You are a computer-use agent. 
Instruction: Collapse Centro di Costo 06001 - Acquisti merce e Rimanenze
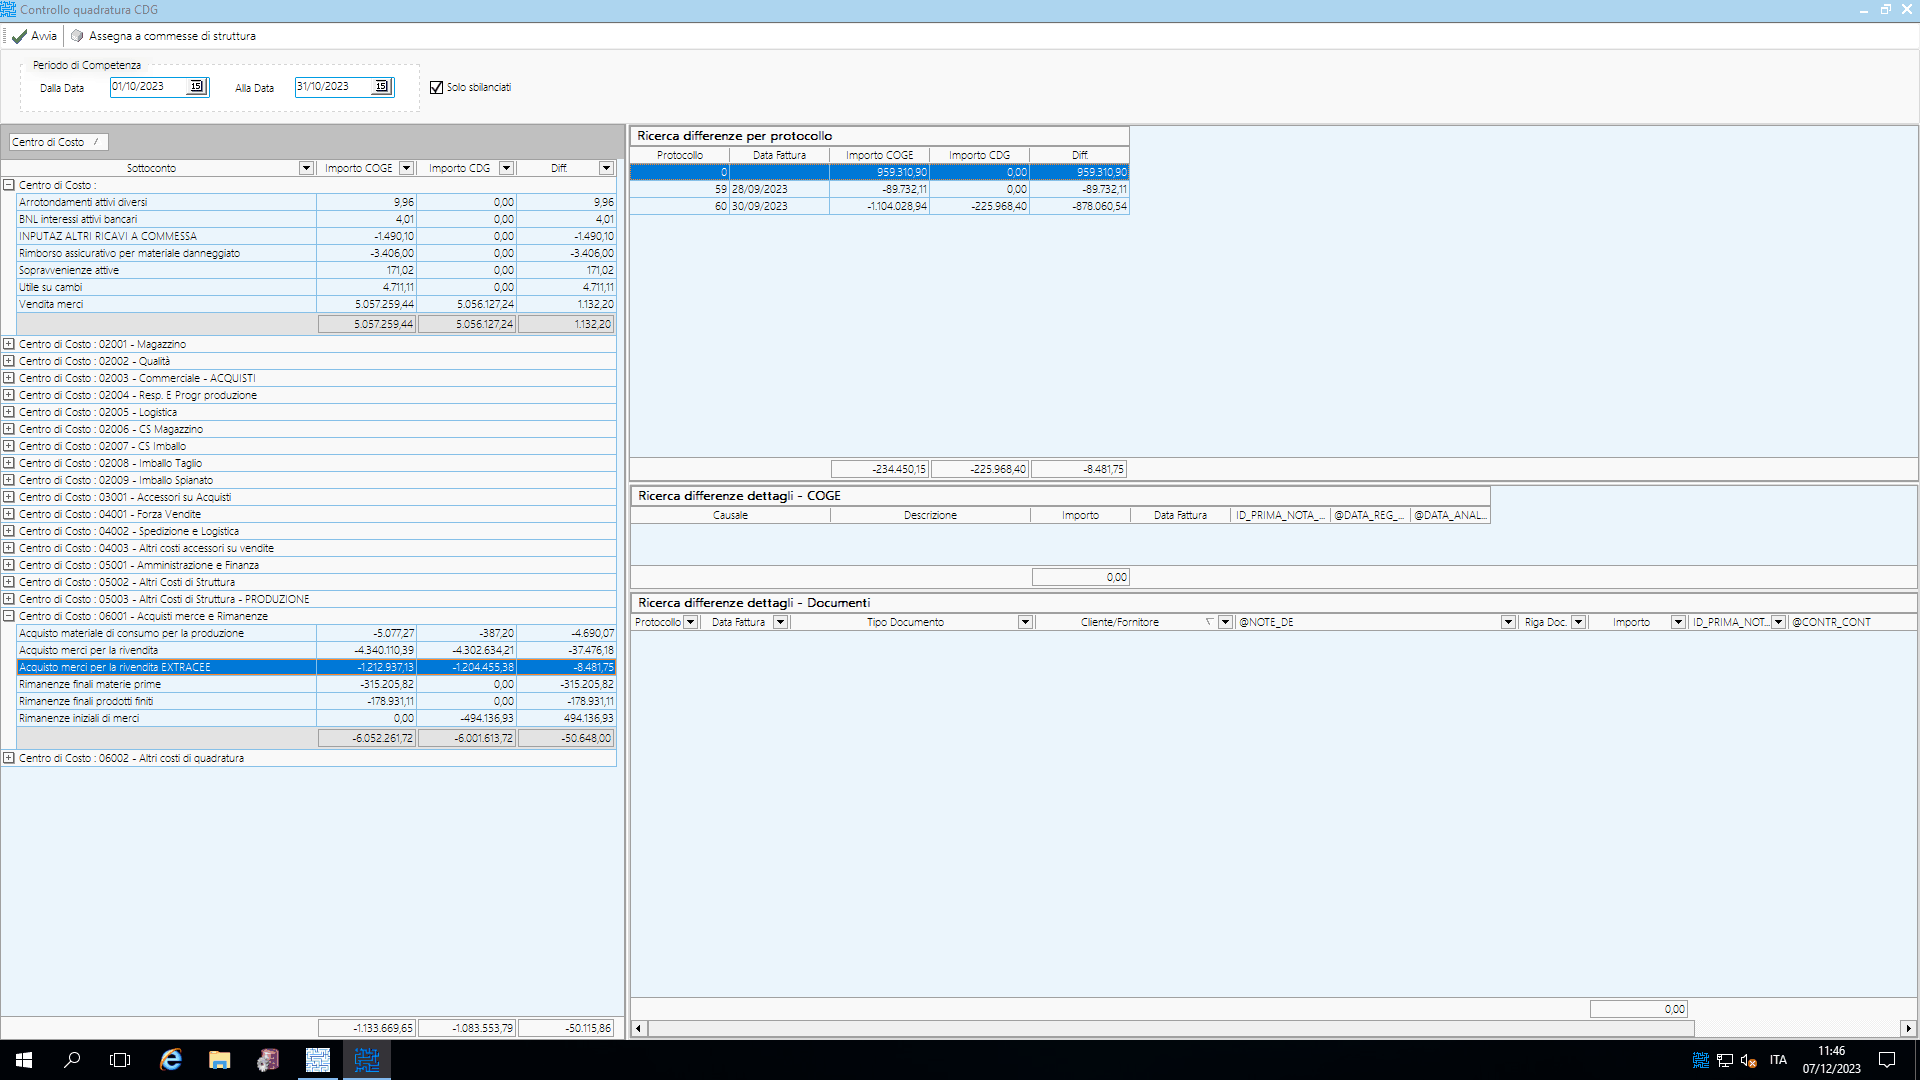point(9,616)
